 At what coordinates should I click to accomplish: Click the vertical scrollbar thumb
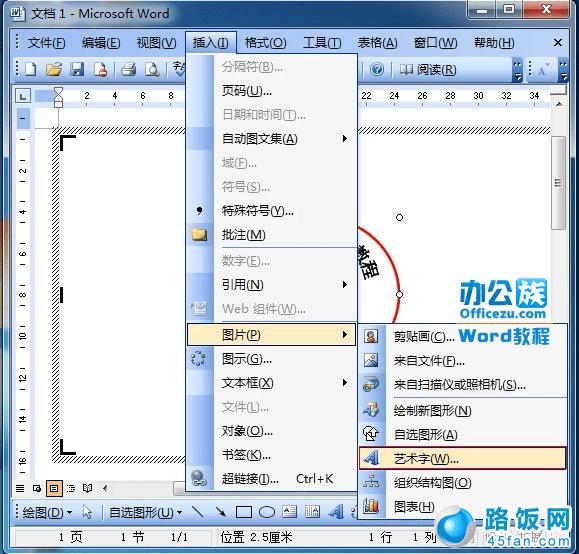coord(558,183)
